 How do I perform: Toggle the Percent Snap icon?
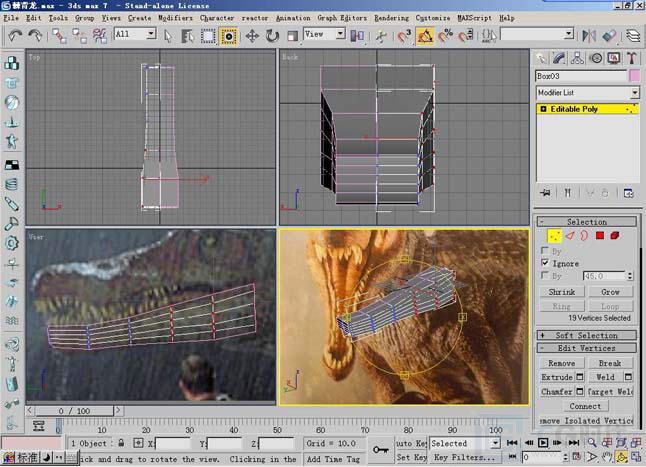[x=445, y=36]
